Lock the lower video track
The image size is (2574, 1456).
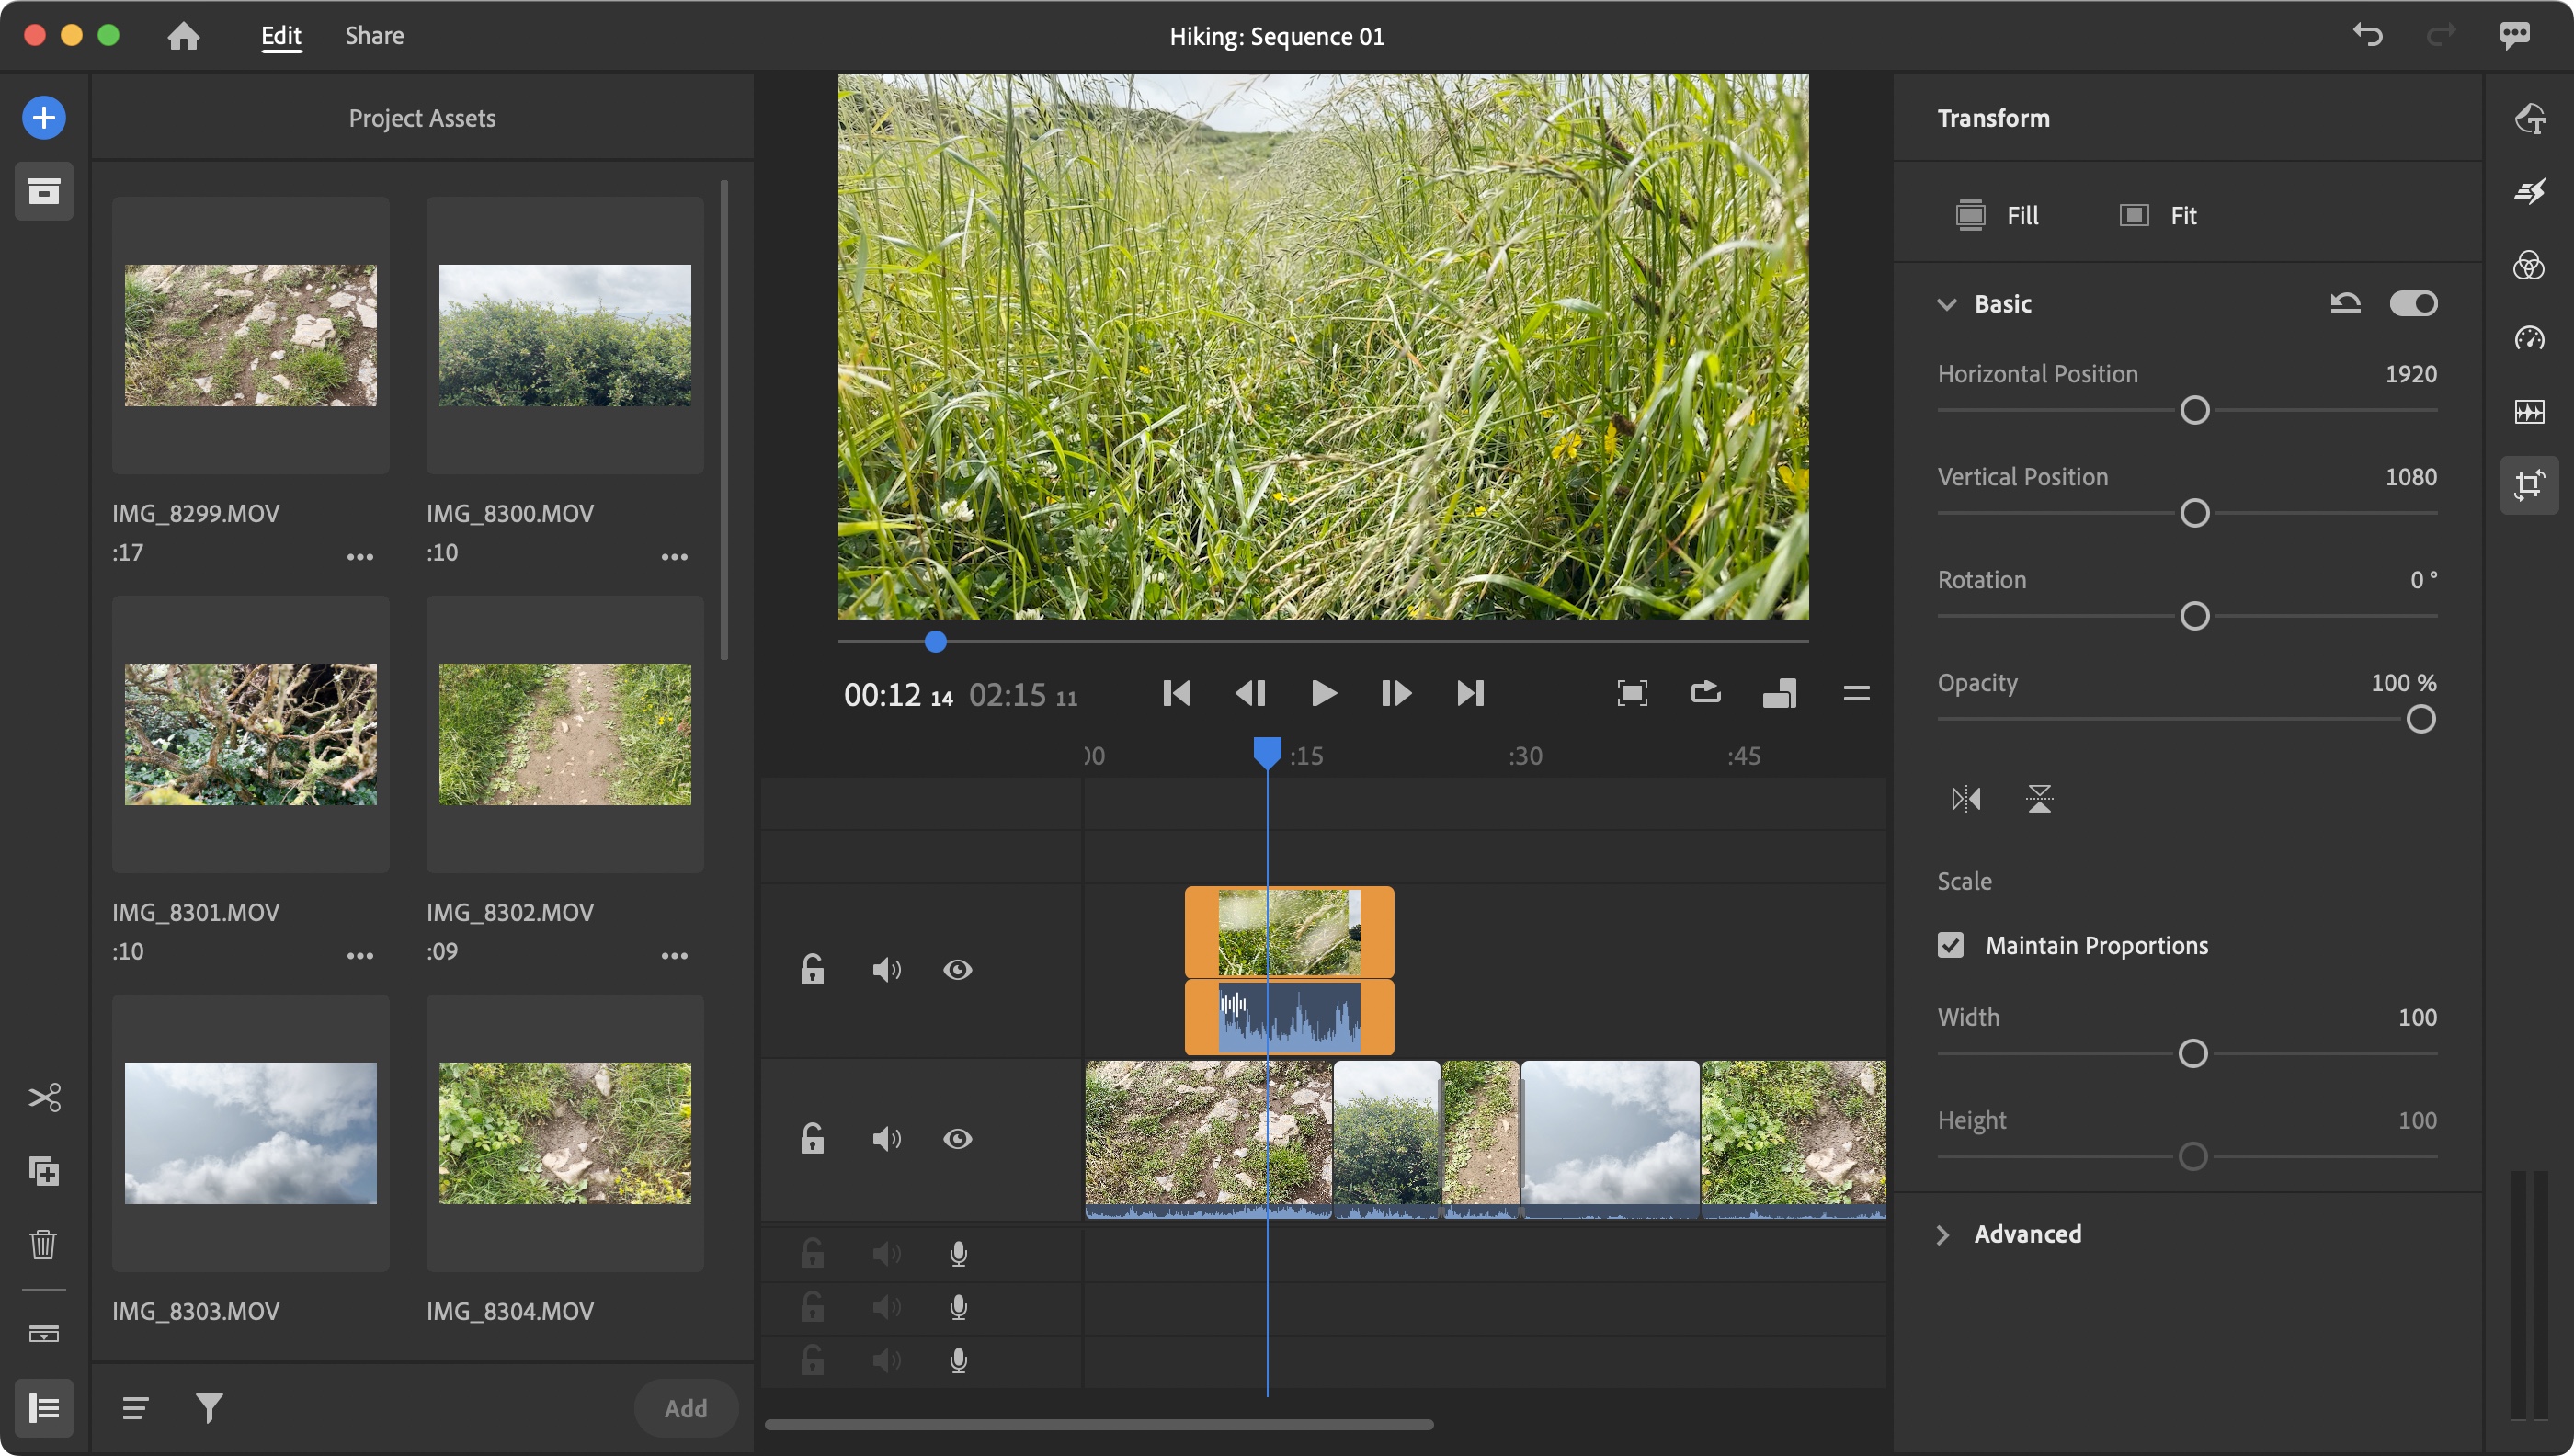[812, 1138]
